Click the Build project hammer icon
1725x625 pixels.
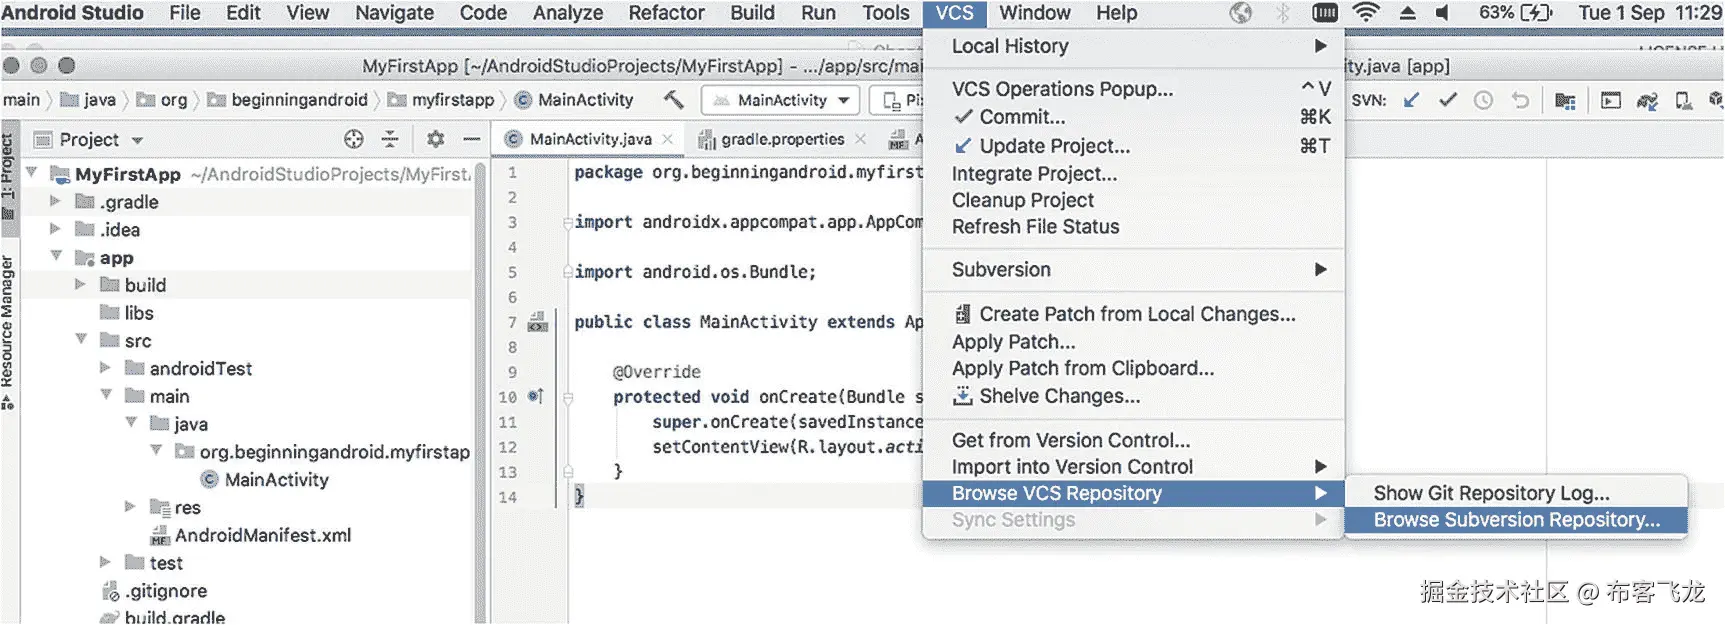coord(674,99)
